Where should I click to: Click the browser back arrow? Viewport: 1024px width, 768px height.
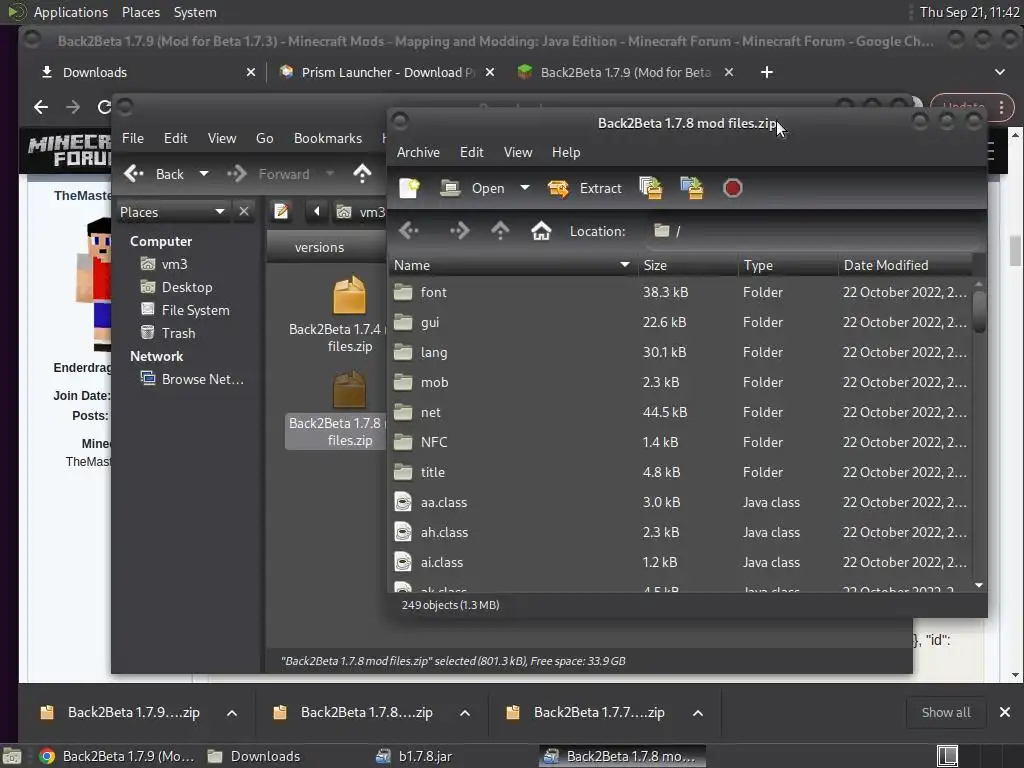41,106
